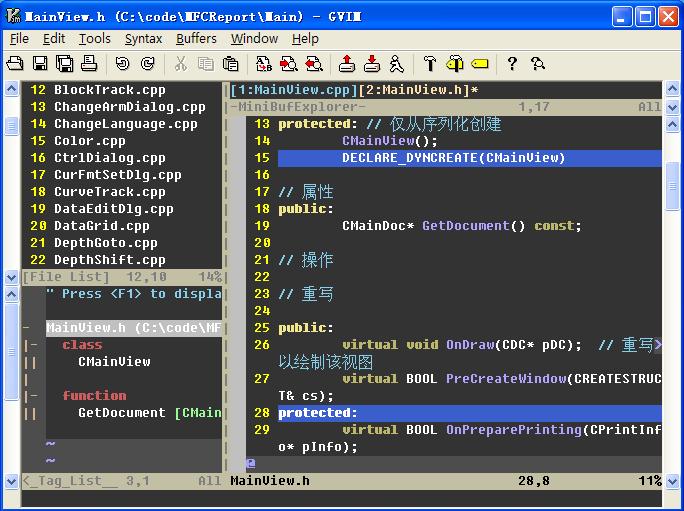Click the Redo toolbar icon
Image resolution: width=684 pixels, height=511 pixels.
147,64
